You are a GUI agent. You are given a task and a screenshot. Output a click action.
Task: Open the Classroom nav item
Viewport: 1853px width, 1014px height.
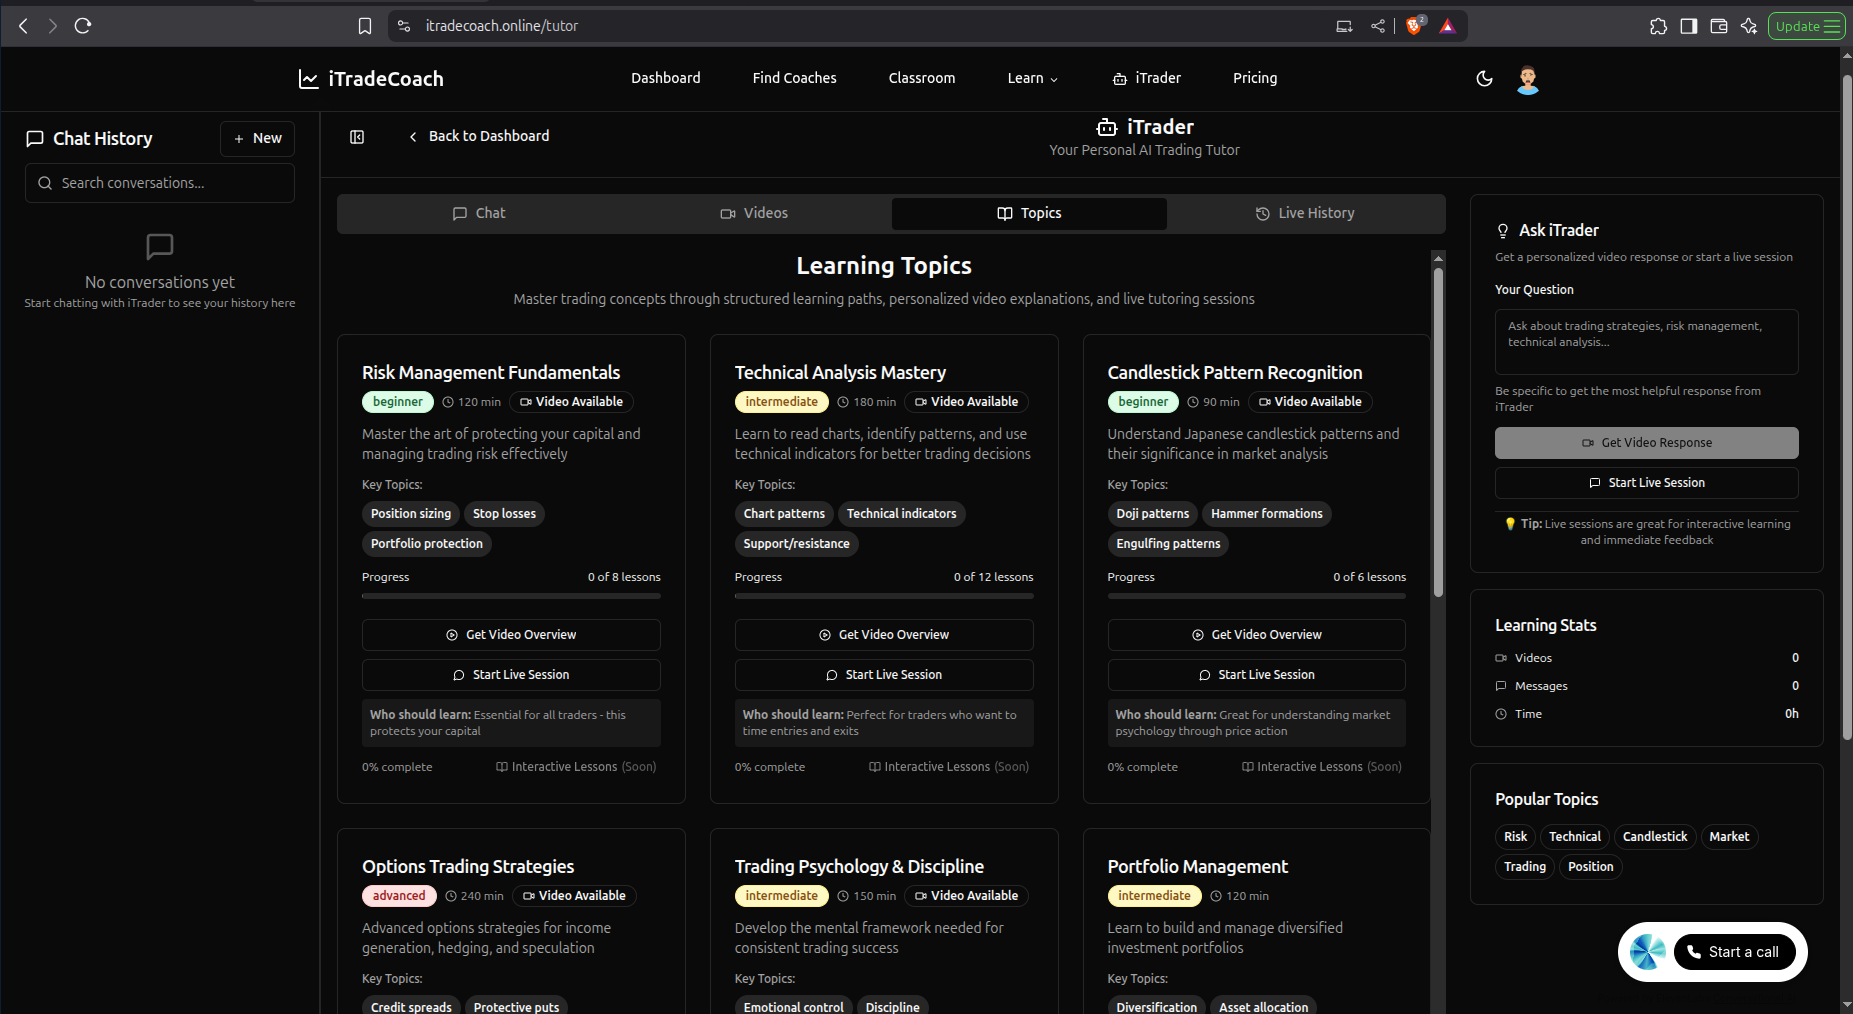[x=922, y=78]
